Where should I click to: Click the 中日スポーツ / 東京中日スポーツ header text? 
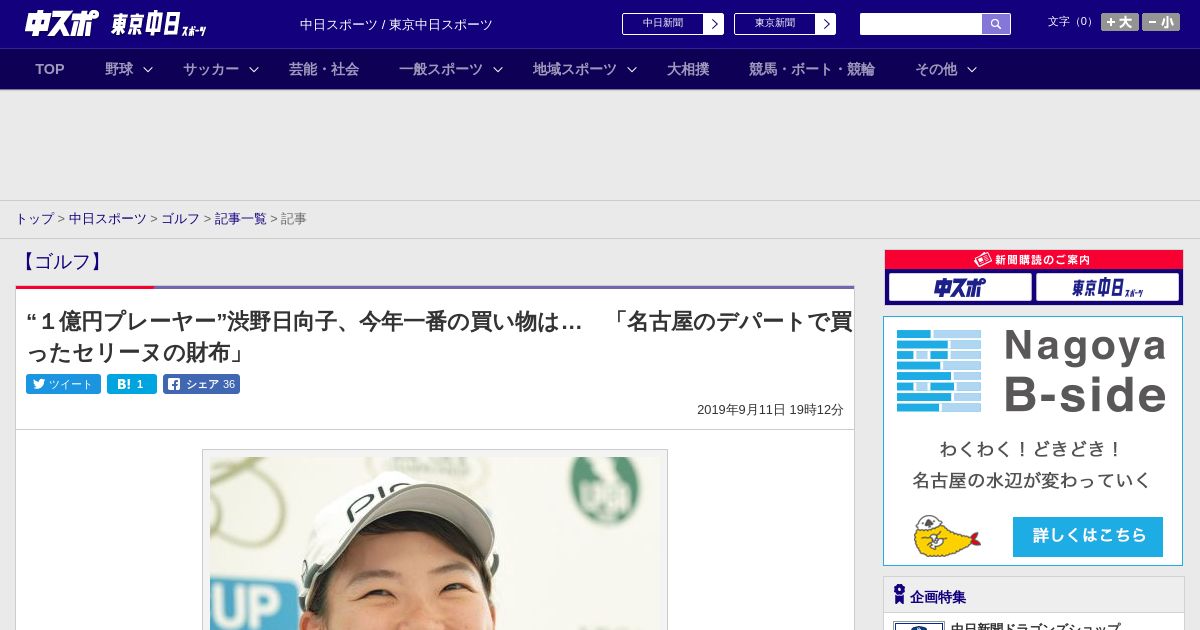396,25
